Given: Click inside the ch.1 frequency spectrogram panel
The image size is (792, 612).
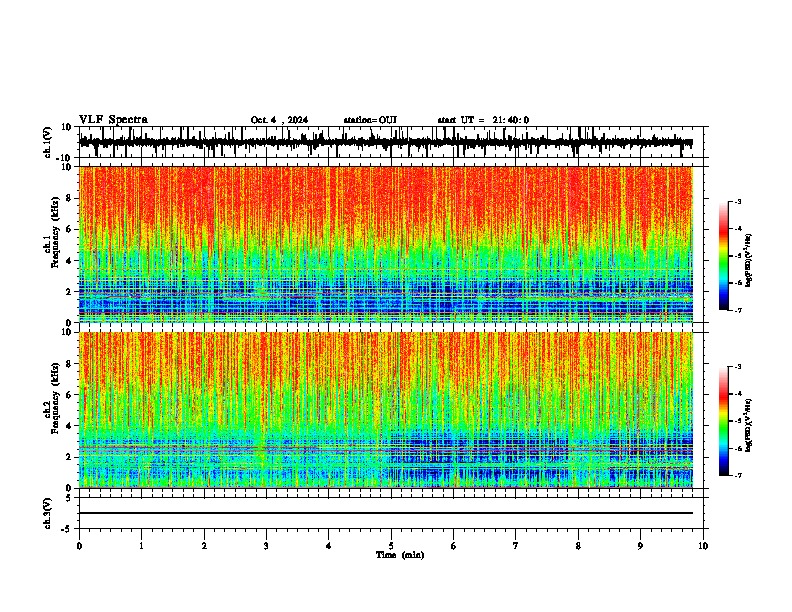Looking at the screenshot, I should click(x=386, y=244).
